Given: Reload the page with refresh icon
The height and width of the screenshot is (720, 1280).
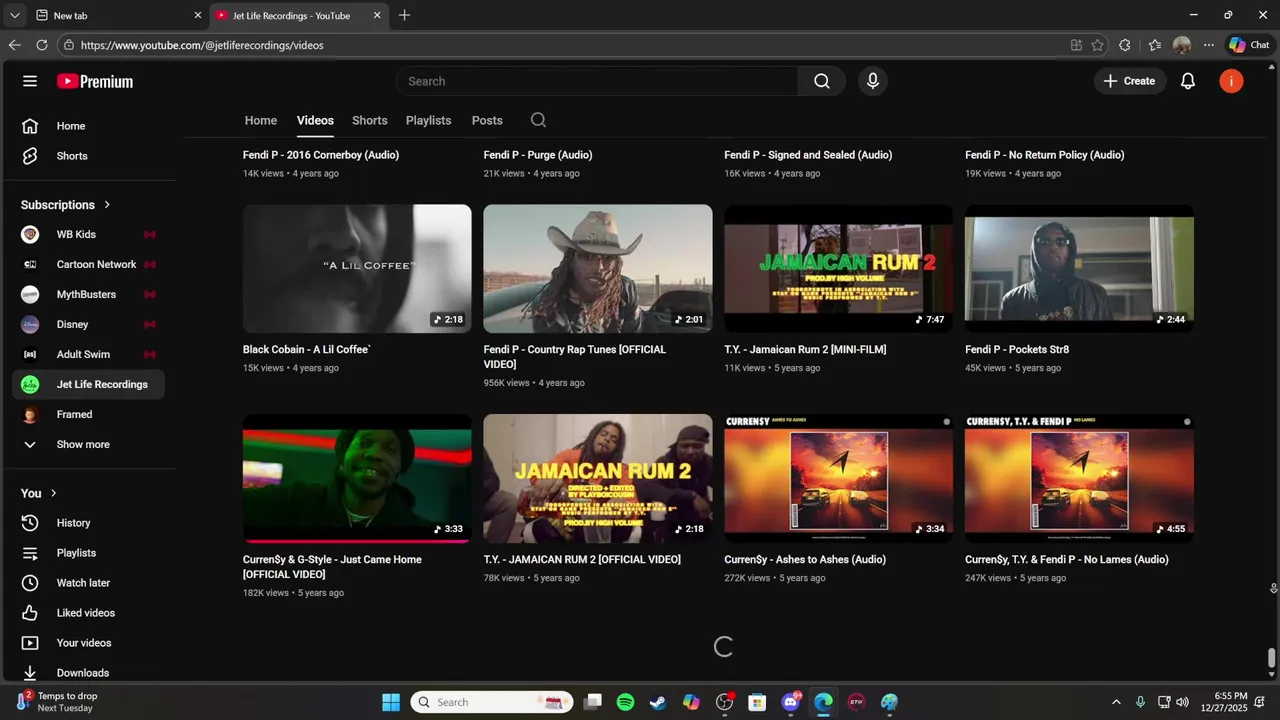Looking at the screenshot, I should [42, 45].
